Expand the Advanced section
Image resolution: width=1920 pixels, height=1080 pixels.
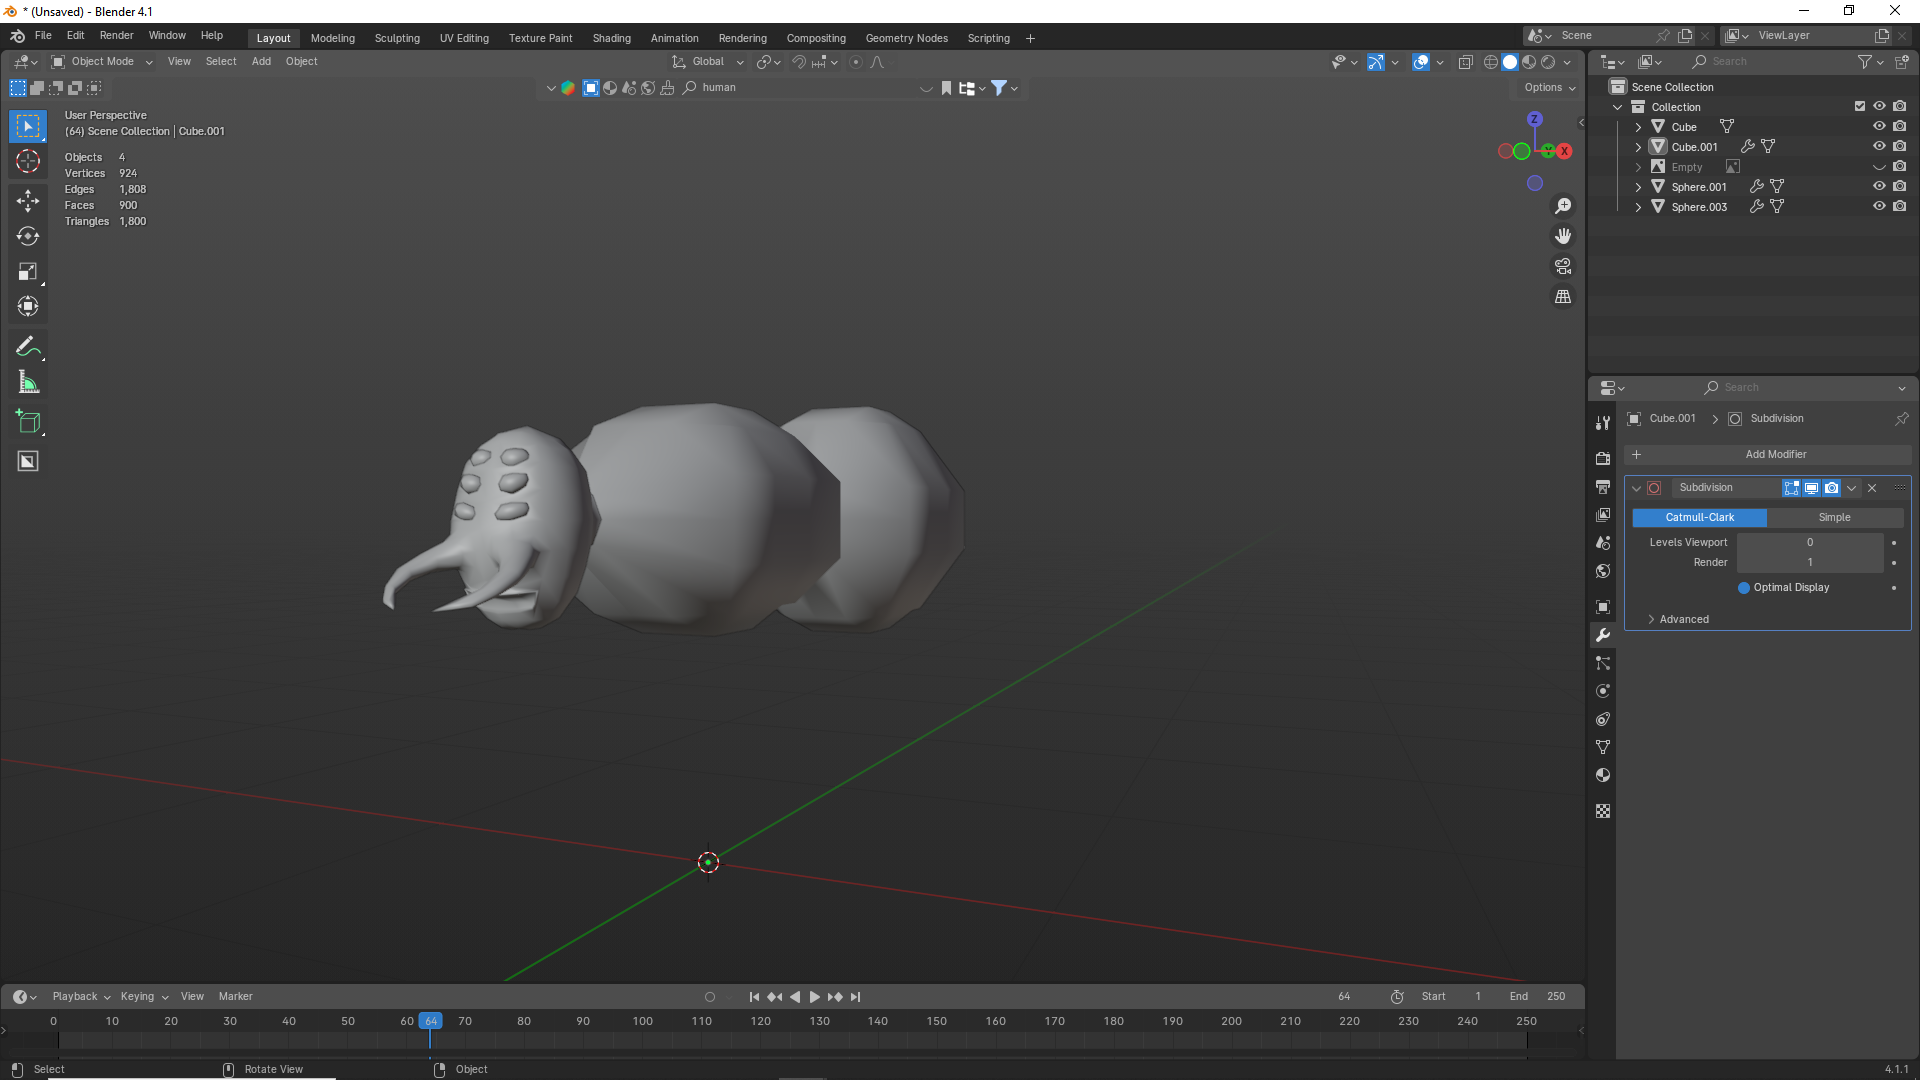(x=1682, y=619)
